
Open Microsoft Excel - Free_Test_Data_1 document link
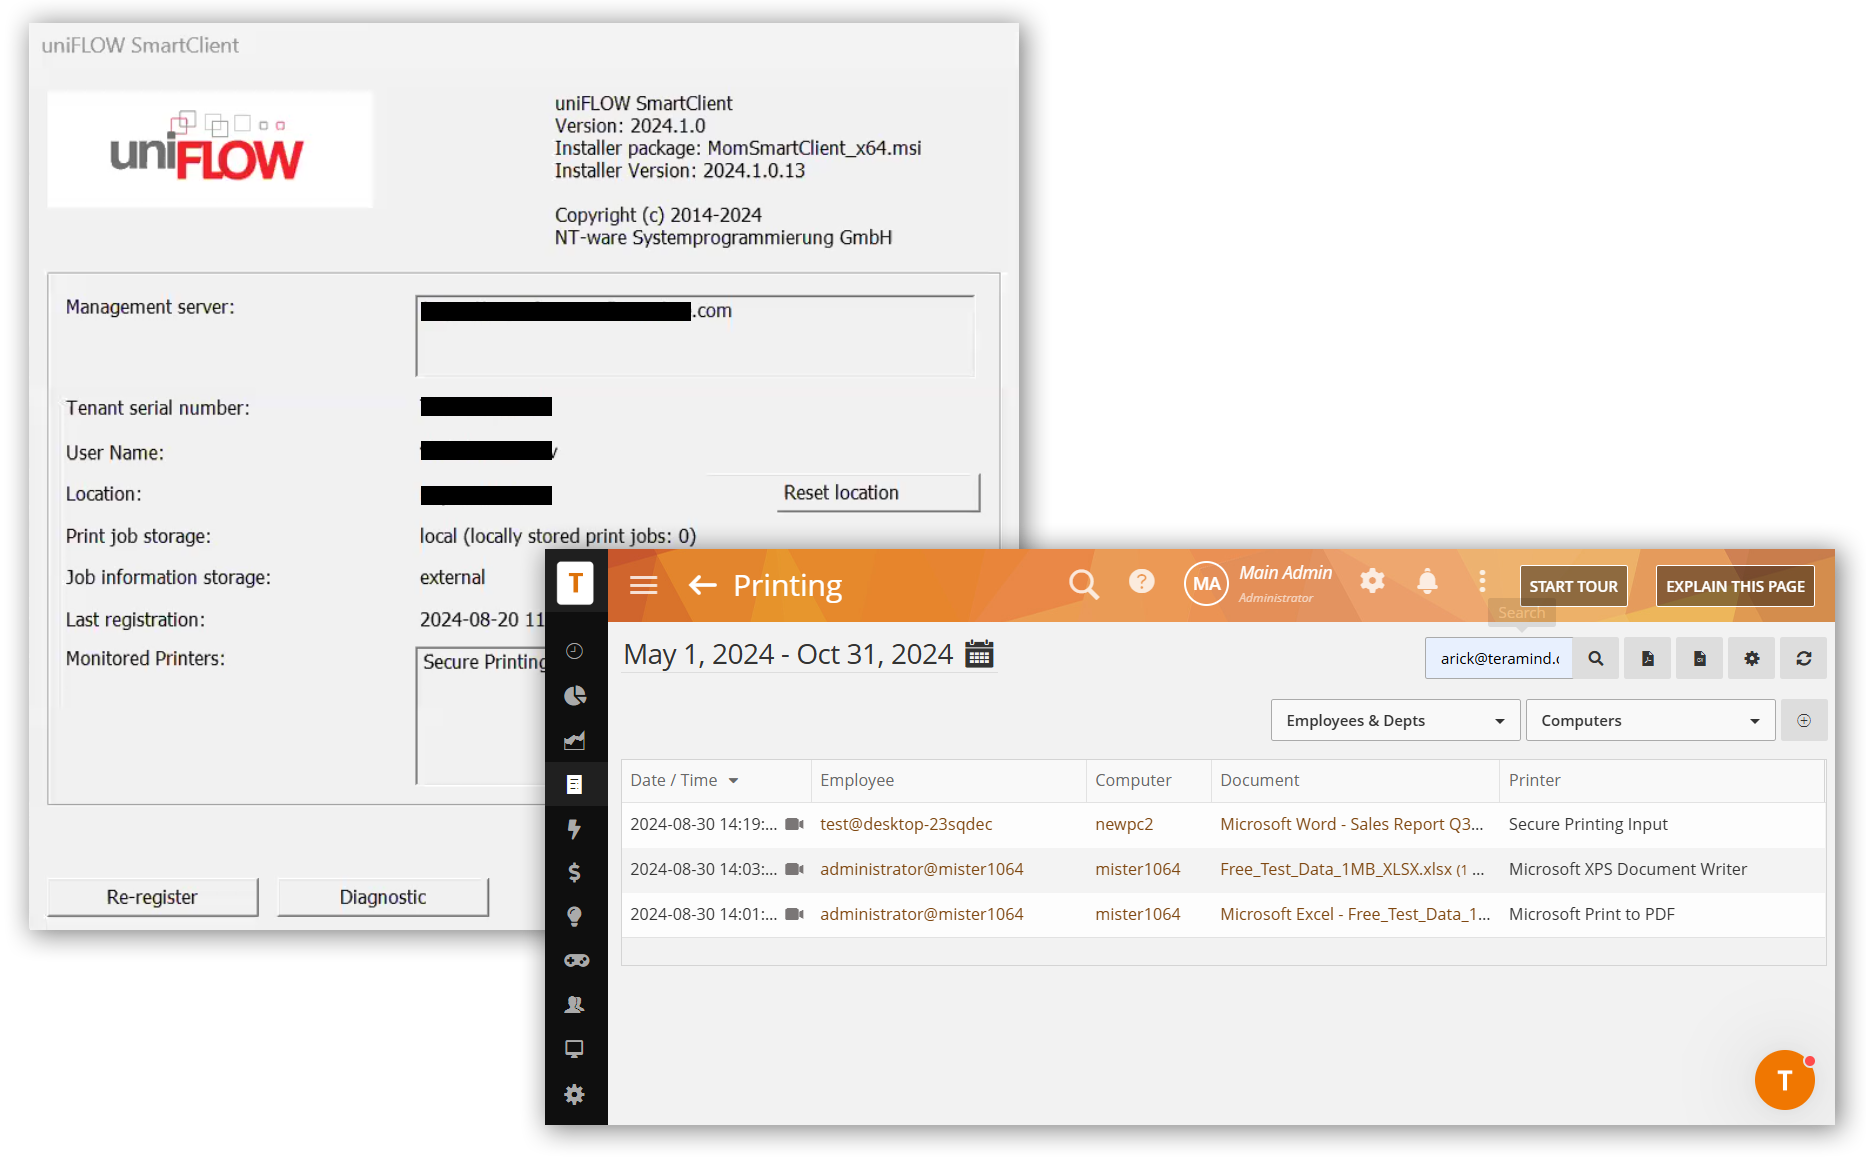pyautogui.click(x=1355, y=914)
